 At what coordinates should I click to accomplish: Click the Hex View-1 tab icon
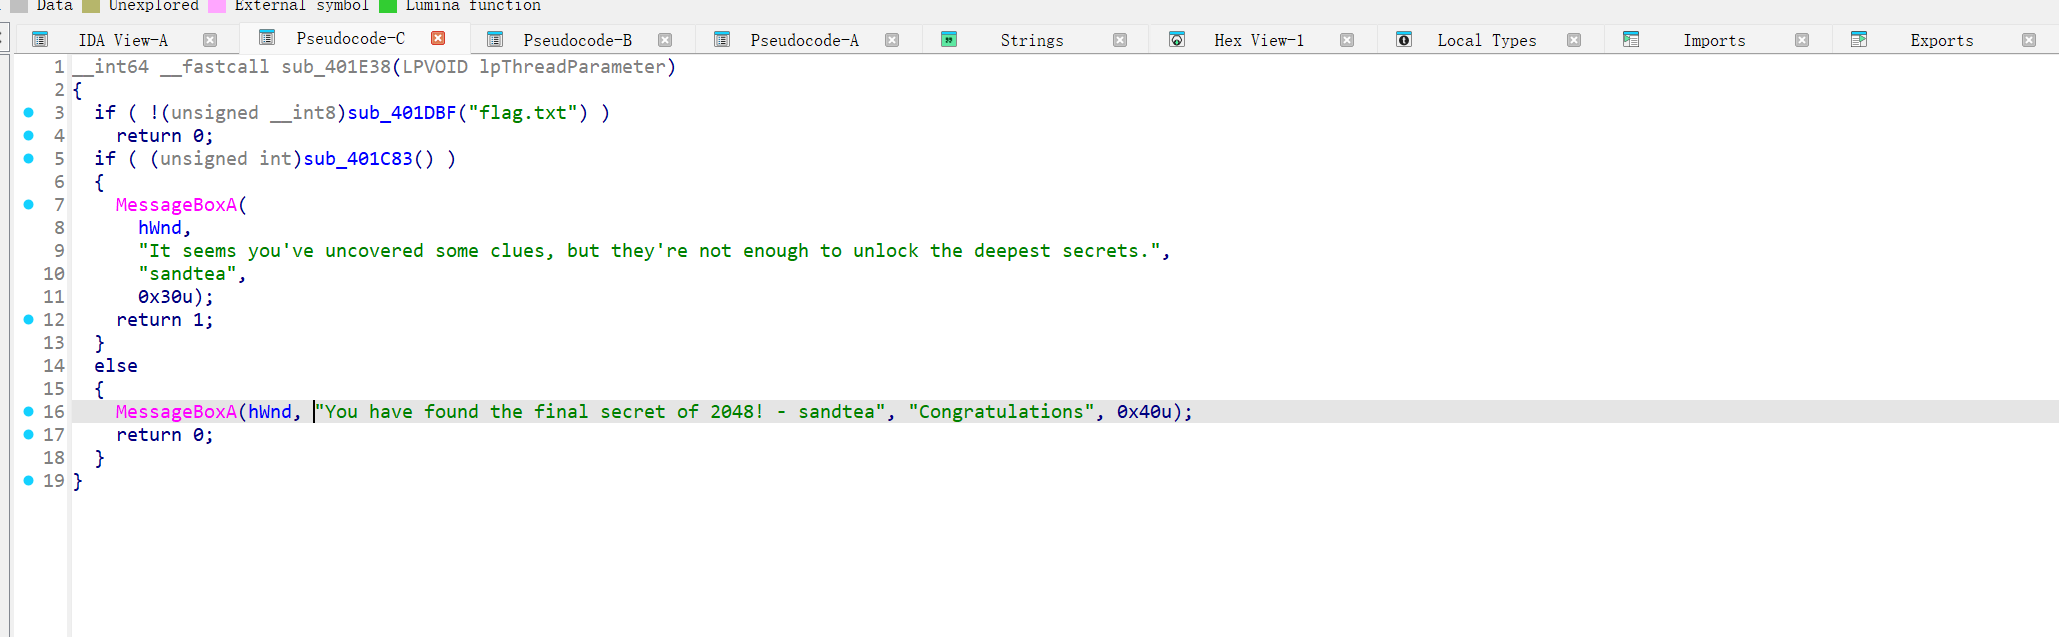coord(1177,40)
